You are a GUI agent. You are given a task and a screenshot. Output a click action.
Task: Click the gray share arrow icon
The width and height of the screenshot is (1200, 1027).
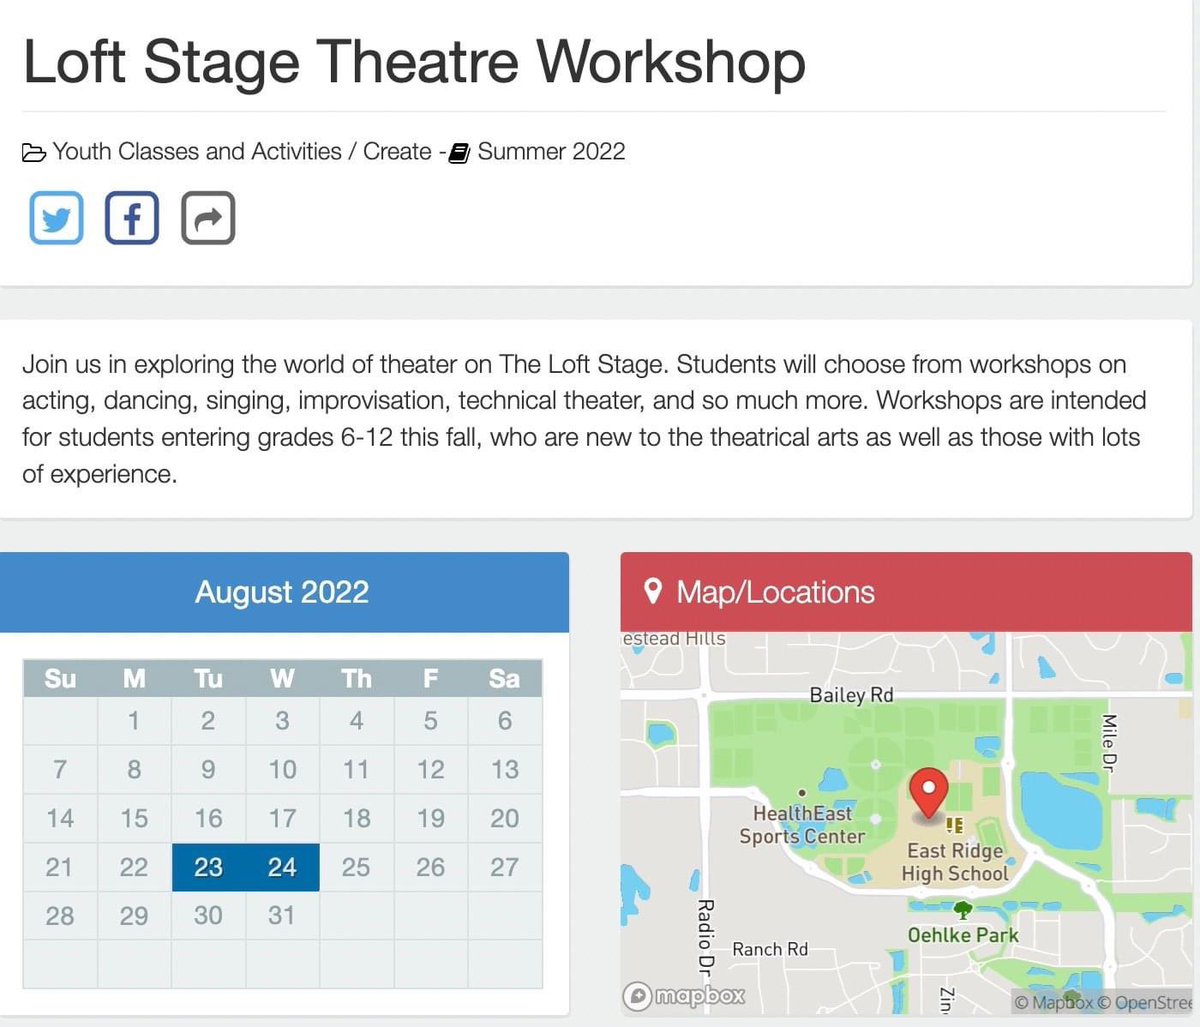(x=207, y=217)
